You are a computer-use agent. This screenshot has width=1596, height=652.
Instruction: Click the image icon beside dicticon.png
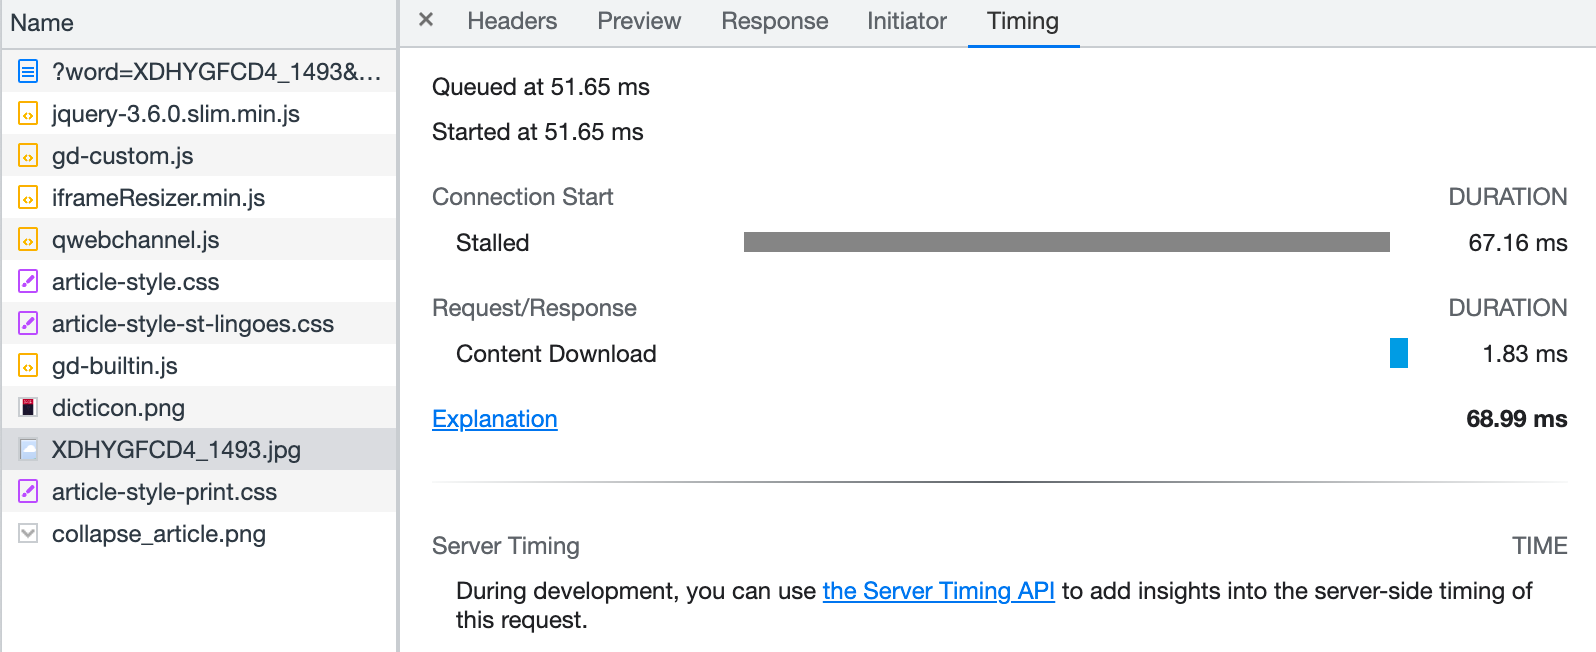28,408
